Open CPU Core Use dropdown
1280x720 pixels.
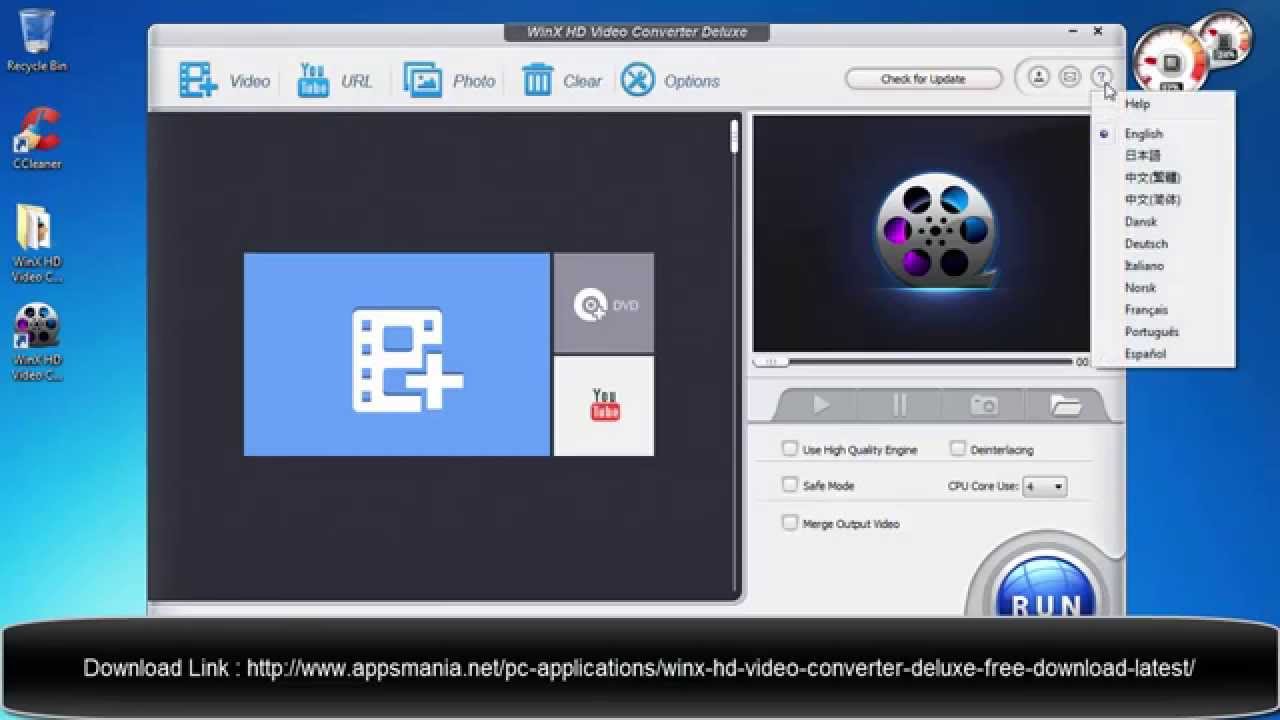click(x=1044, y=486)
